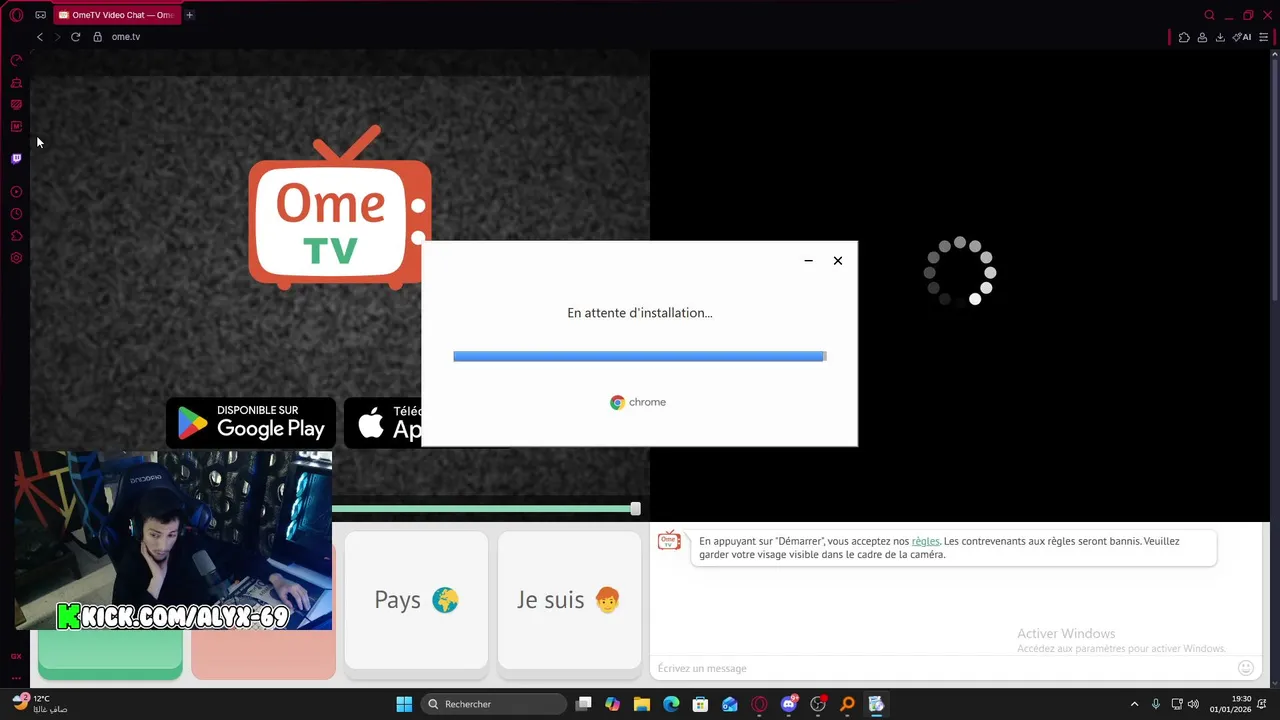Viewport: 1280px width, 720px height.
Task: Open the règles link
Action: tap(925, 541)
